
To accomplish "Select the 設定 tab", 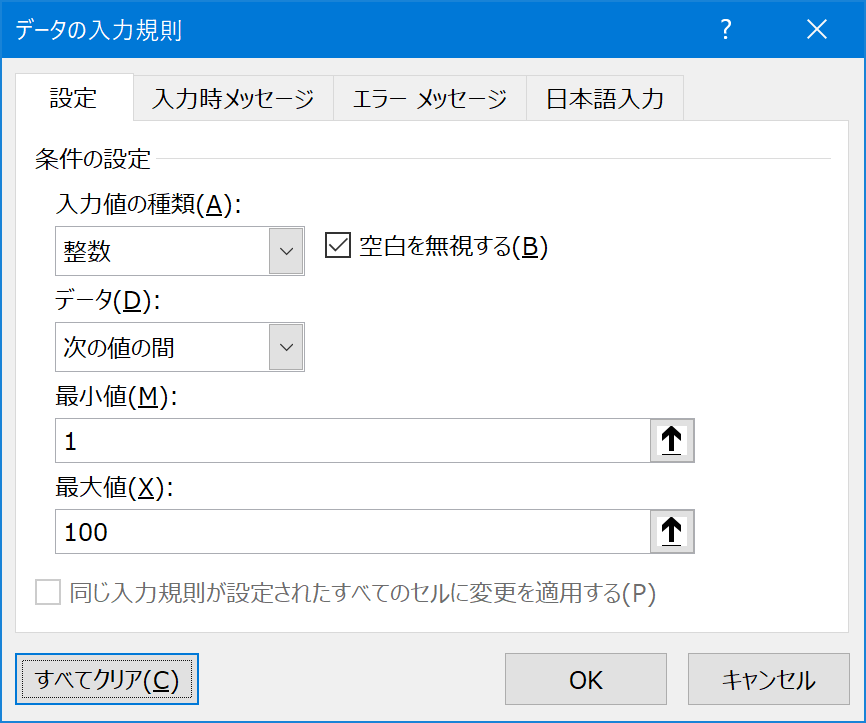I will click(x=74, y=98).
